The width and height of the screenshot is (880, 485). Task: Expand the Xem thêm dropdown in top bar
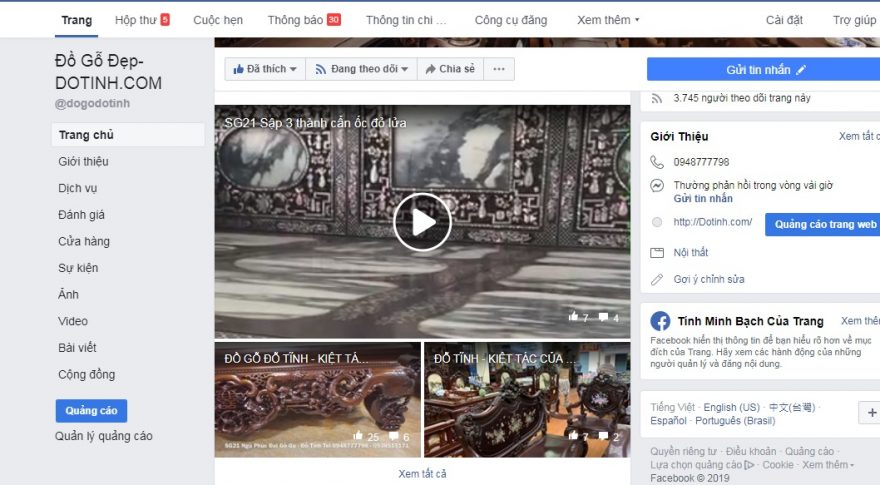[x=608, y=20]
